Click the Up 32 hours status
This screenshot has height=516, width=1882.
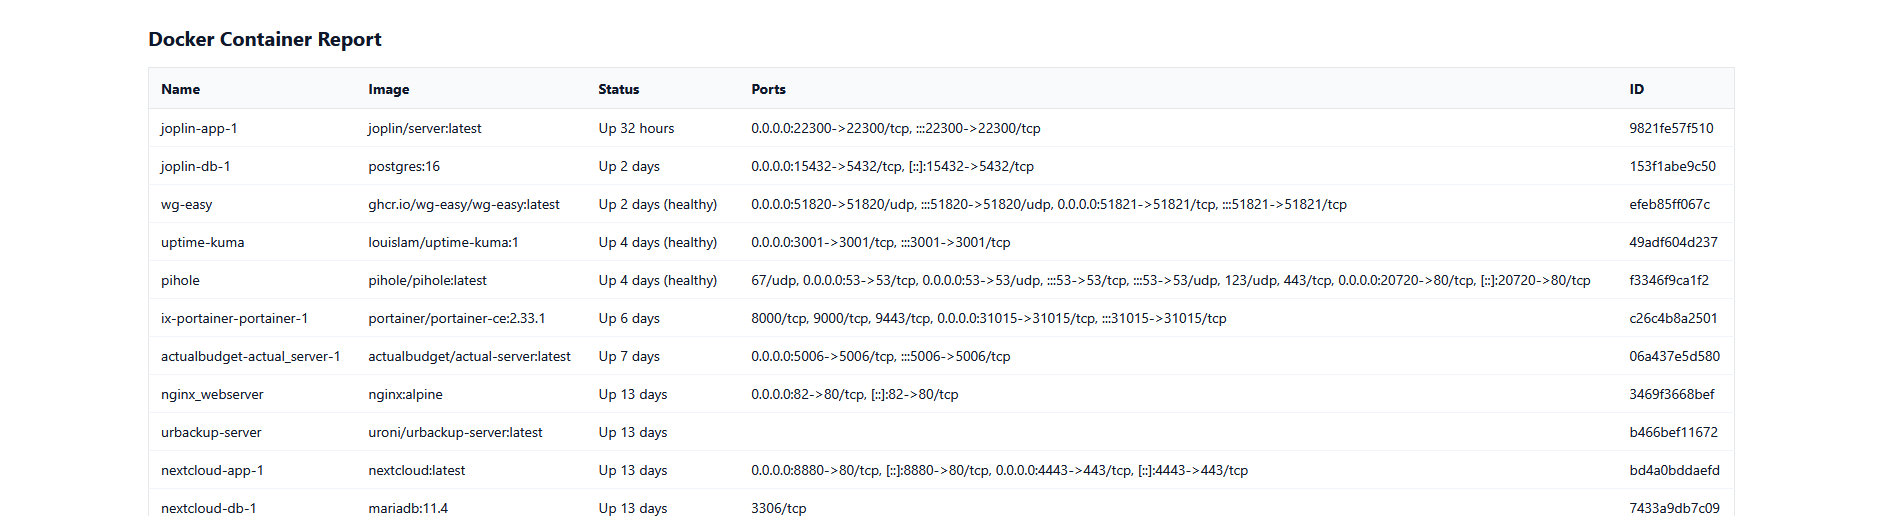(637, 128)
